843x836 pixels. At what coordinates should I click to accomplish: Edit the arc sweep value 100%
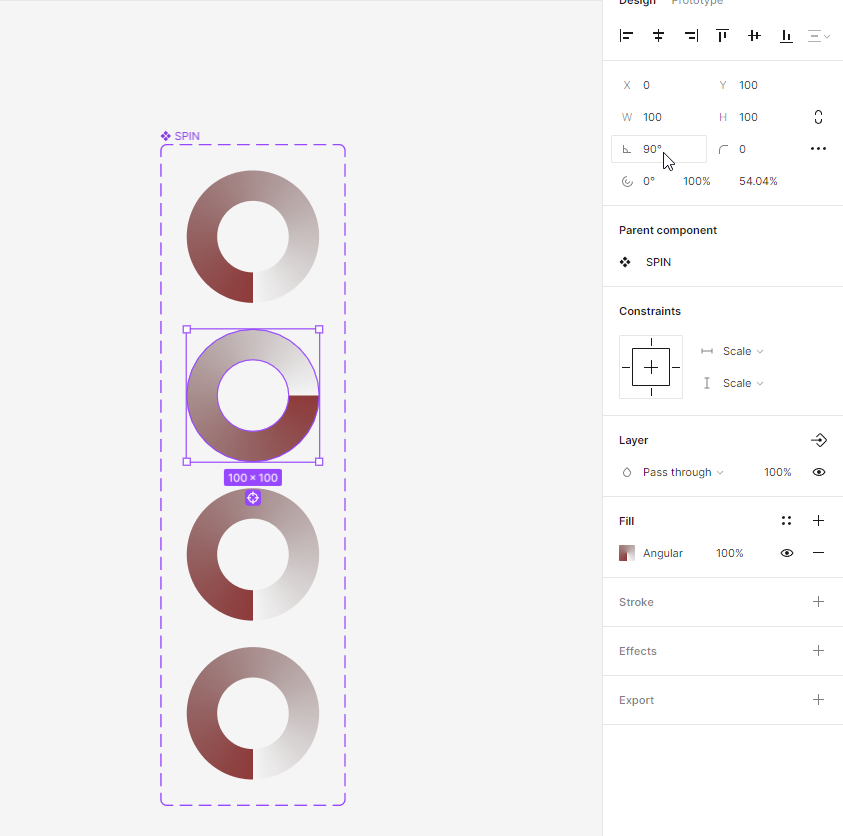[x=697, y=181]
